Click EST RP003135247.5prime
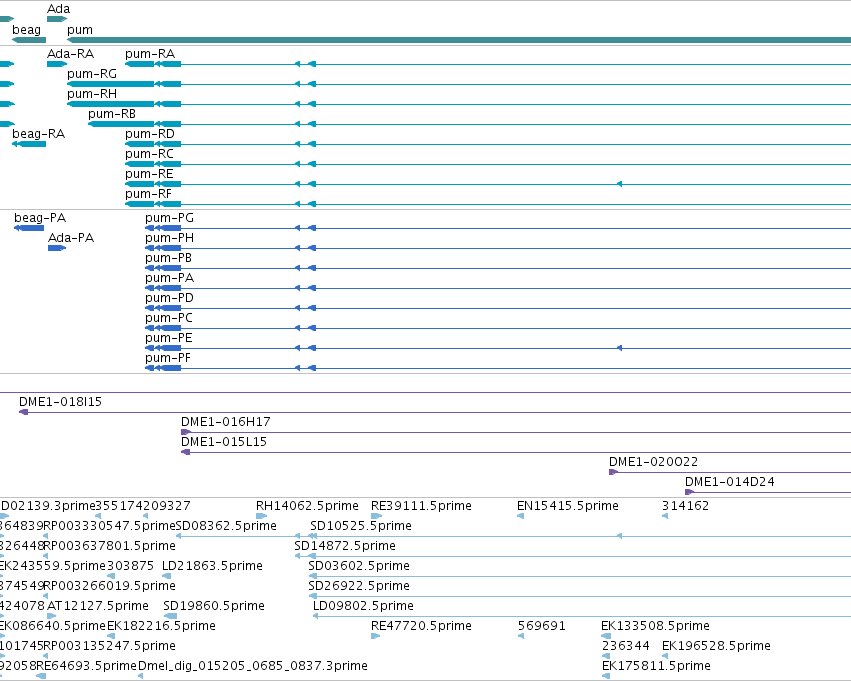Viewport: 851px width, 681px height. pos(109,646)
